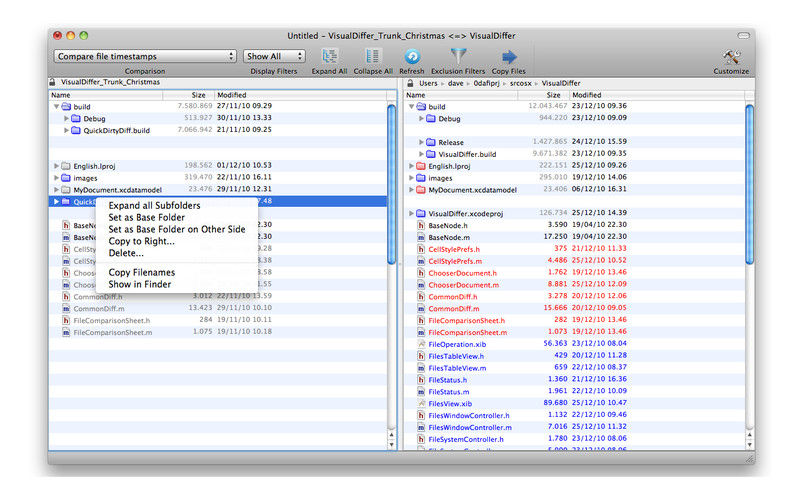
Task: Click the Release folder icon
Action: [x=431, y=142]
